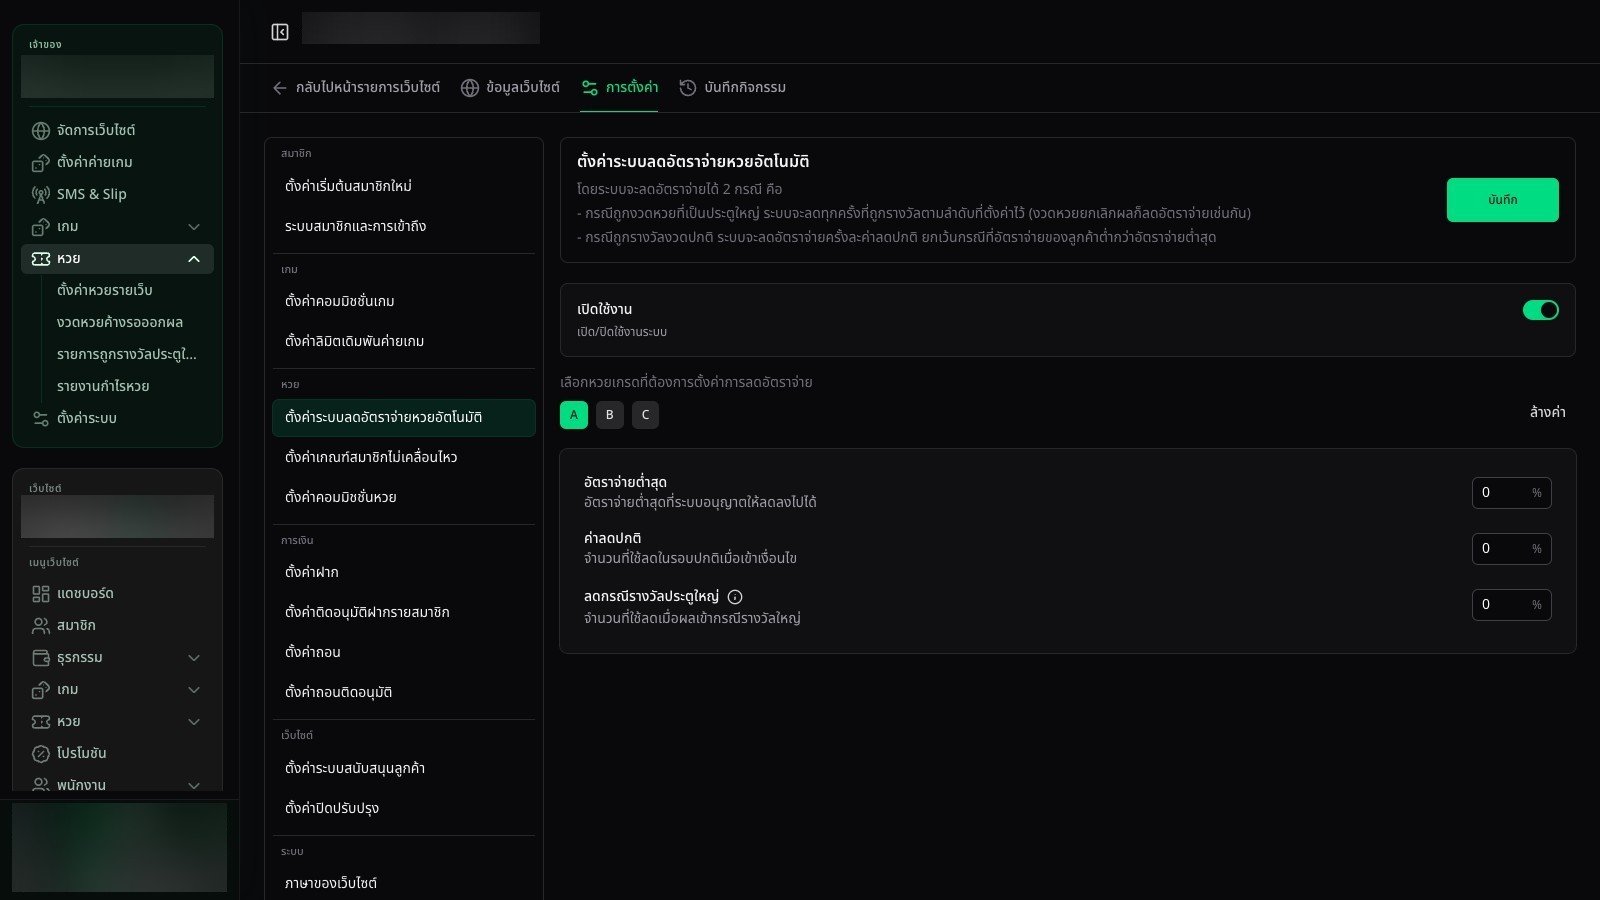Collapse the sidebar panel icon
Viewport: 1600px width, 900px height.
(x=280, y=32)
